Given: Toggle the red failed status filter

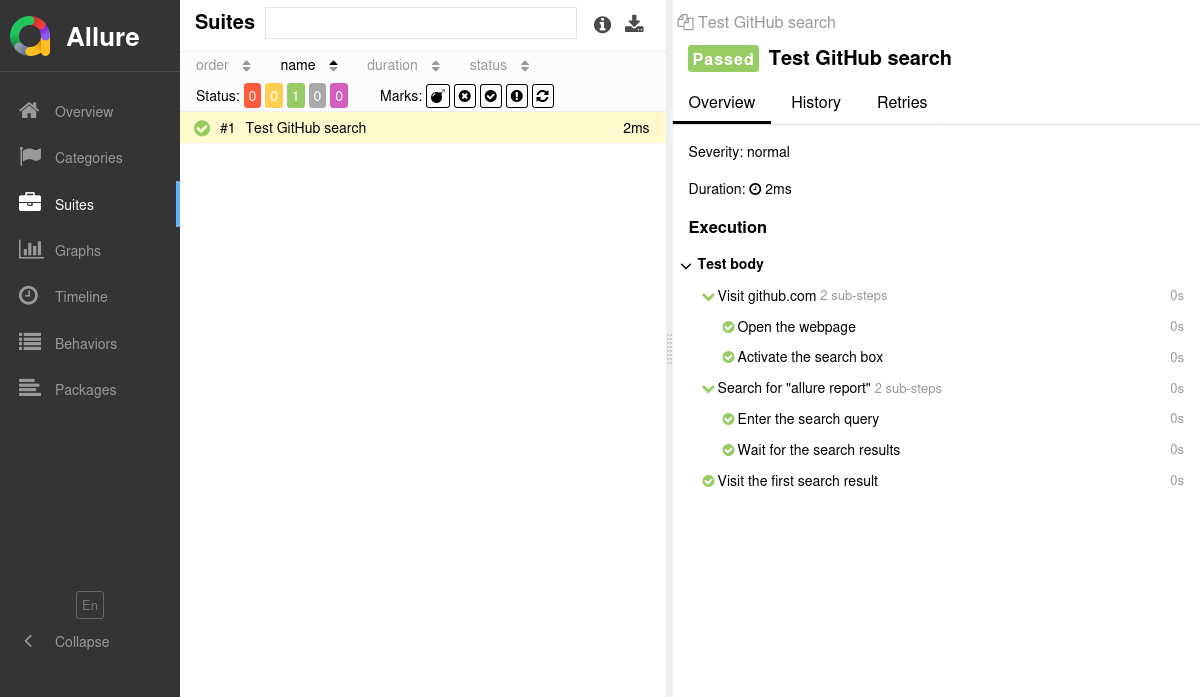Looking at the screenshot, I should click(x=252, y=96).
